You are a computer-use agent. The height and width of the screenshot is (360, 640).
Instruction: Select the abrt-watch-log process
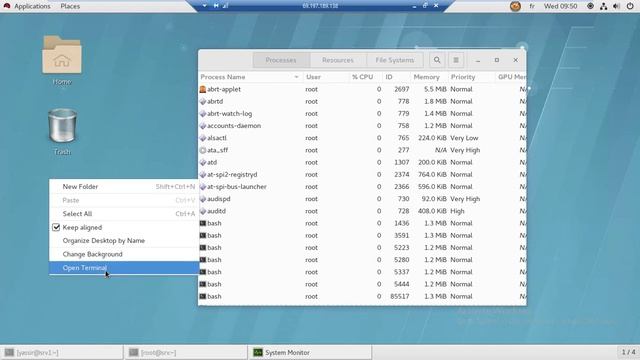pyautogui.click(x=229, y=113)
